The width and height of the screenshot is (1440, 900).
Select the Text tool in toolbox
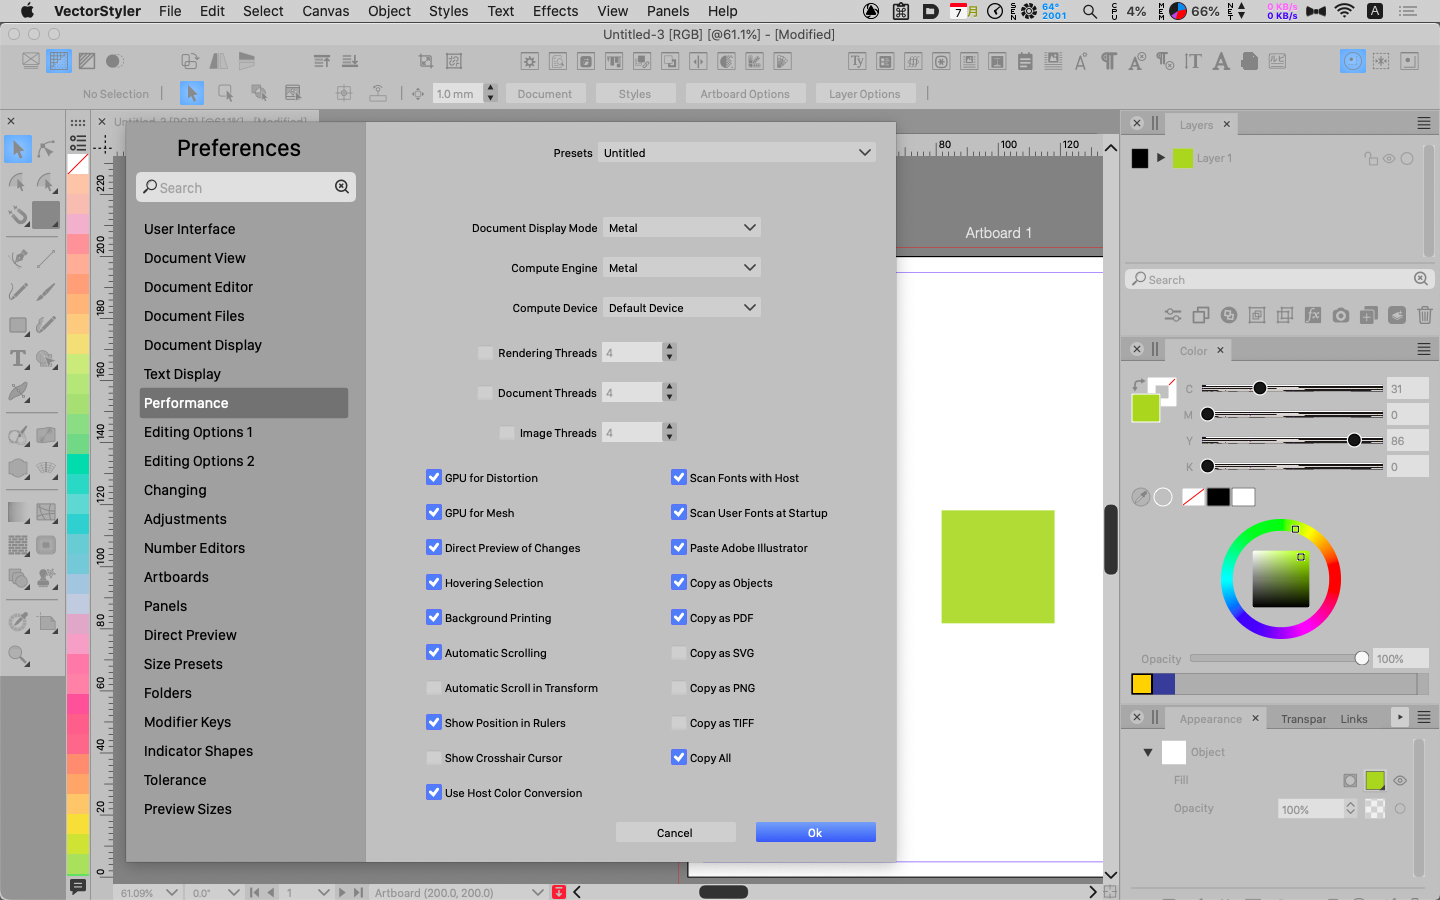[18, 359]
